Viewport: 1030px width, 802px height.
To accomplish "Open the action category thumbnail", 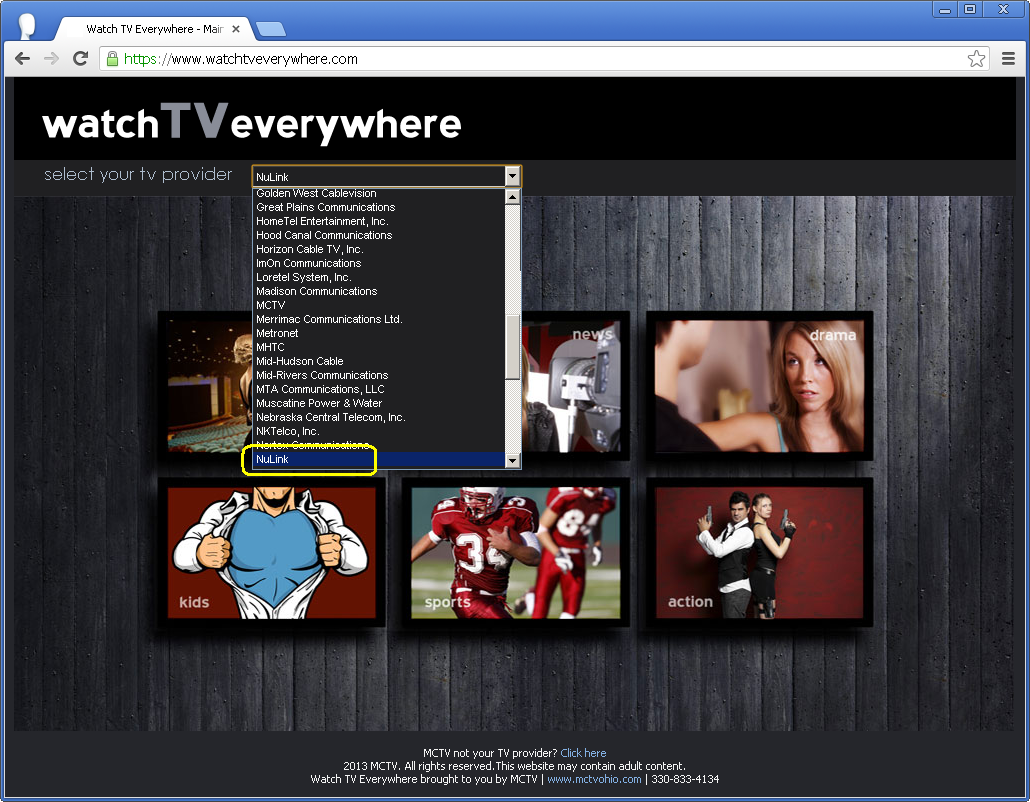I will pyautogui.click(x=759, y=552).
